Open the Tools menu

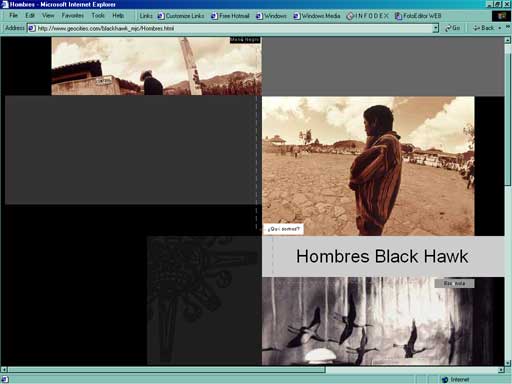[98, 15]
